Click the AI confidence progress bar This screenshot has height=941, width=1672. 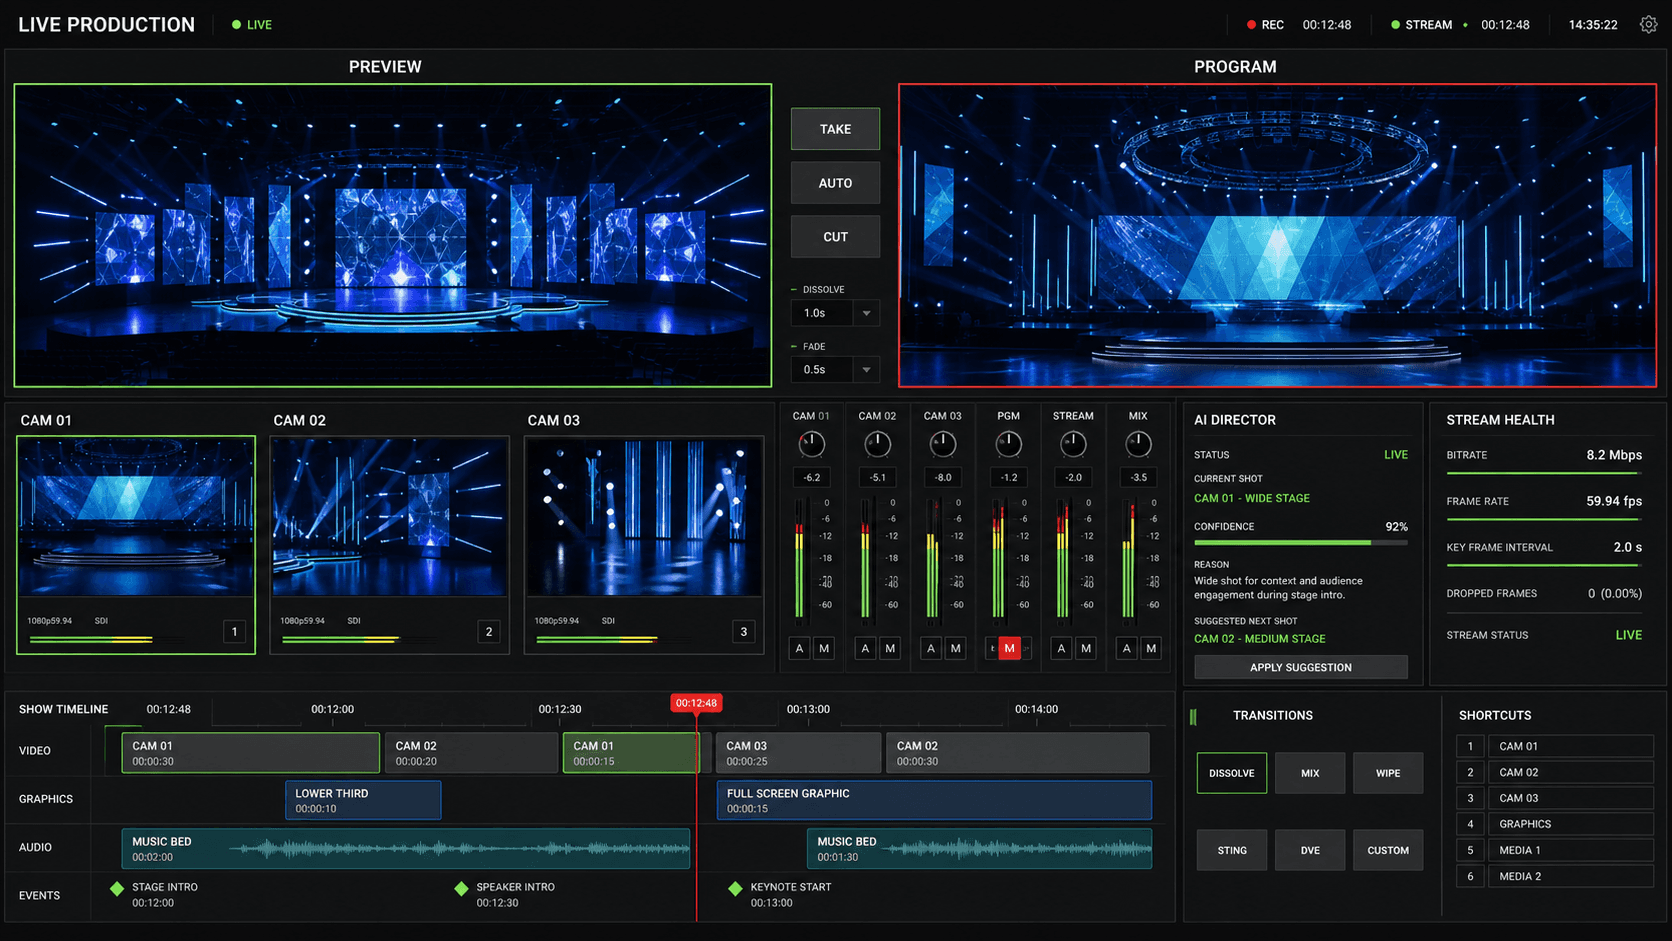tap(1301, 542)
